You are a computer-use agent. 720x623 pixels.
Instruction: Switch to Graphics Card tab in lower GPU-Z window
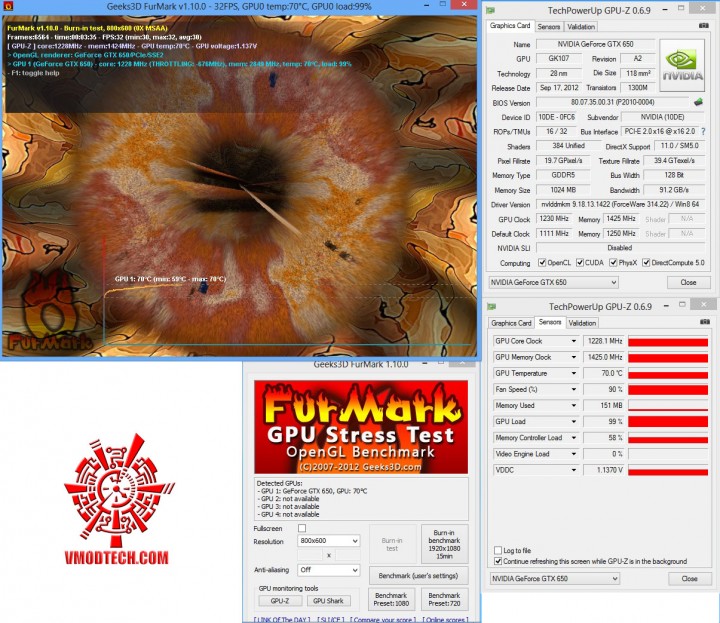(x=511, y=323)
